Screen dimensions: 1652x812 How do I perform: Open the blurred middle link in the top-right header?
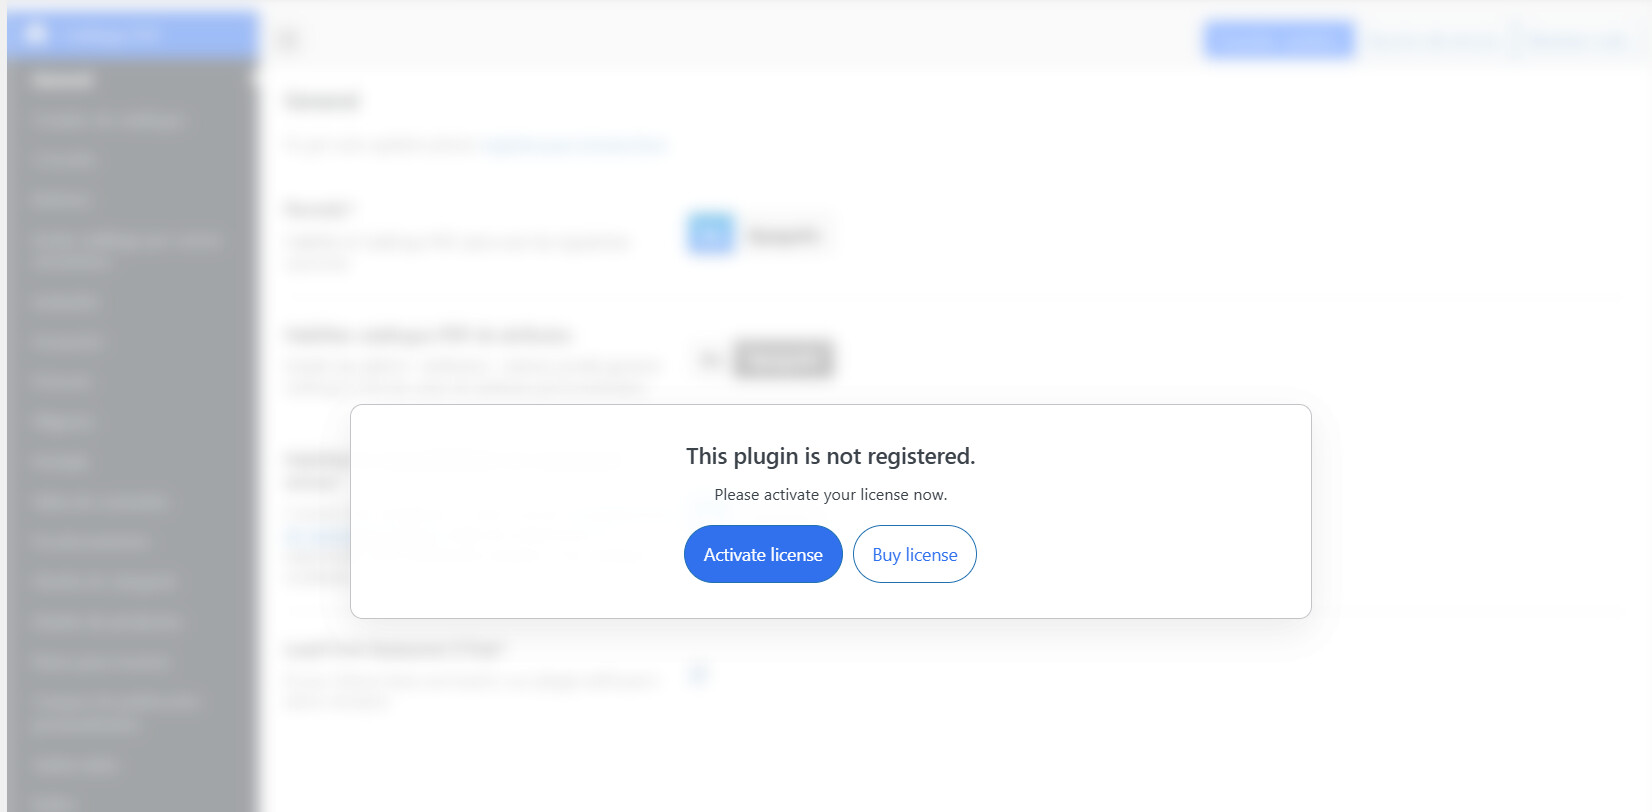tap(1432, 41)
